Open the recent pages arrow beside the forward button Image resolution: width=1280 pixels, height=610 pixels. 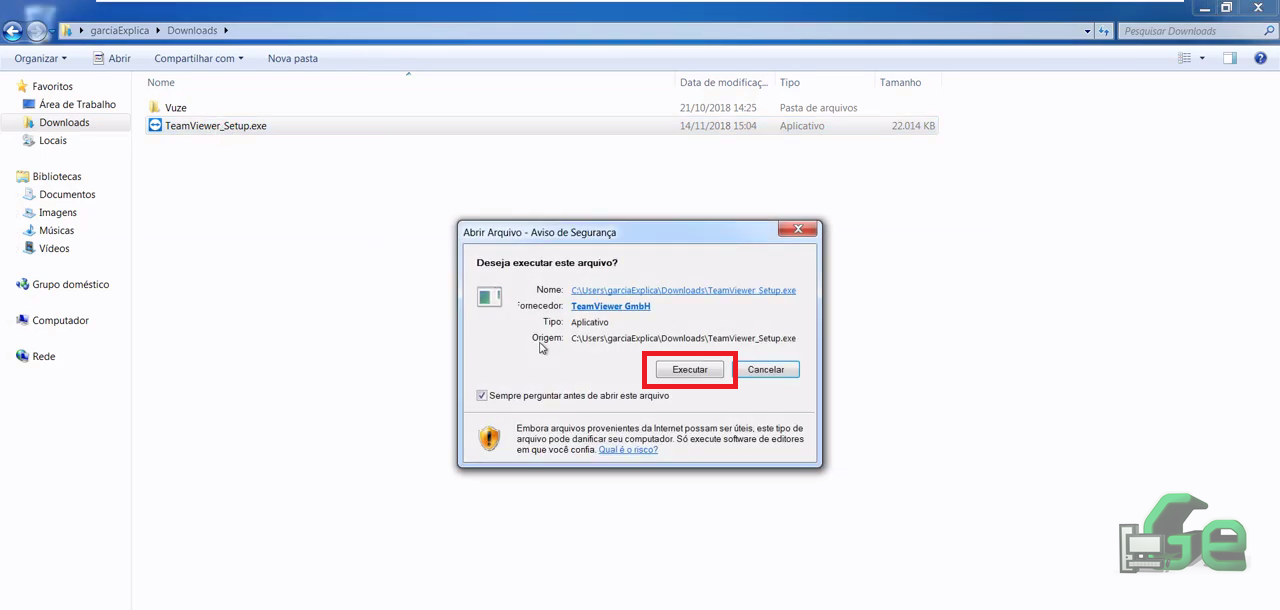pos(53,31)
